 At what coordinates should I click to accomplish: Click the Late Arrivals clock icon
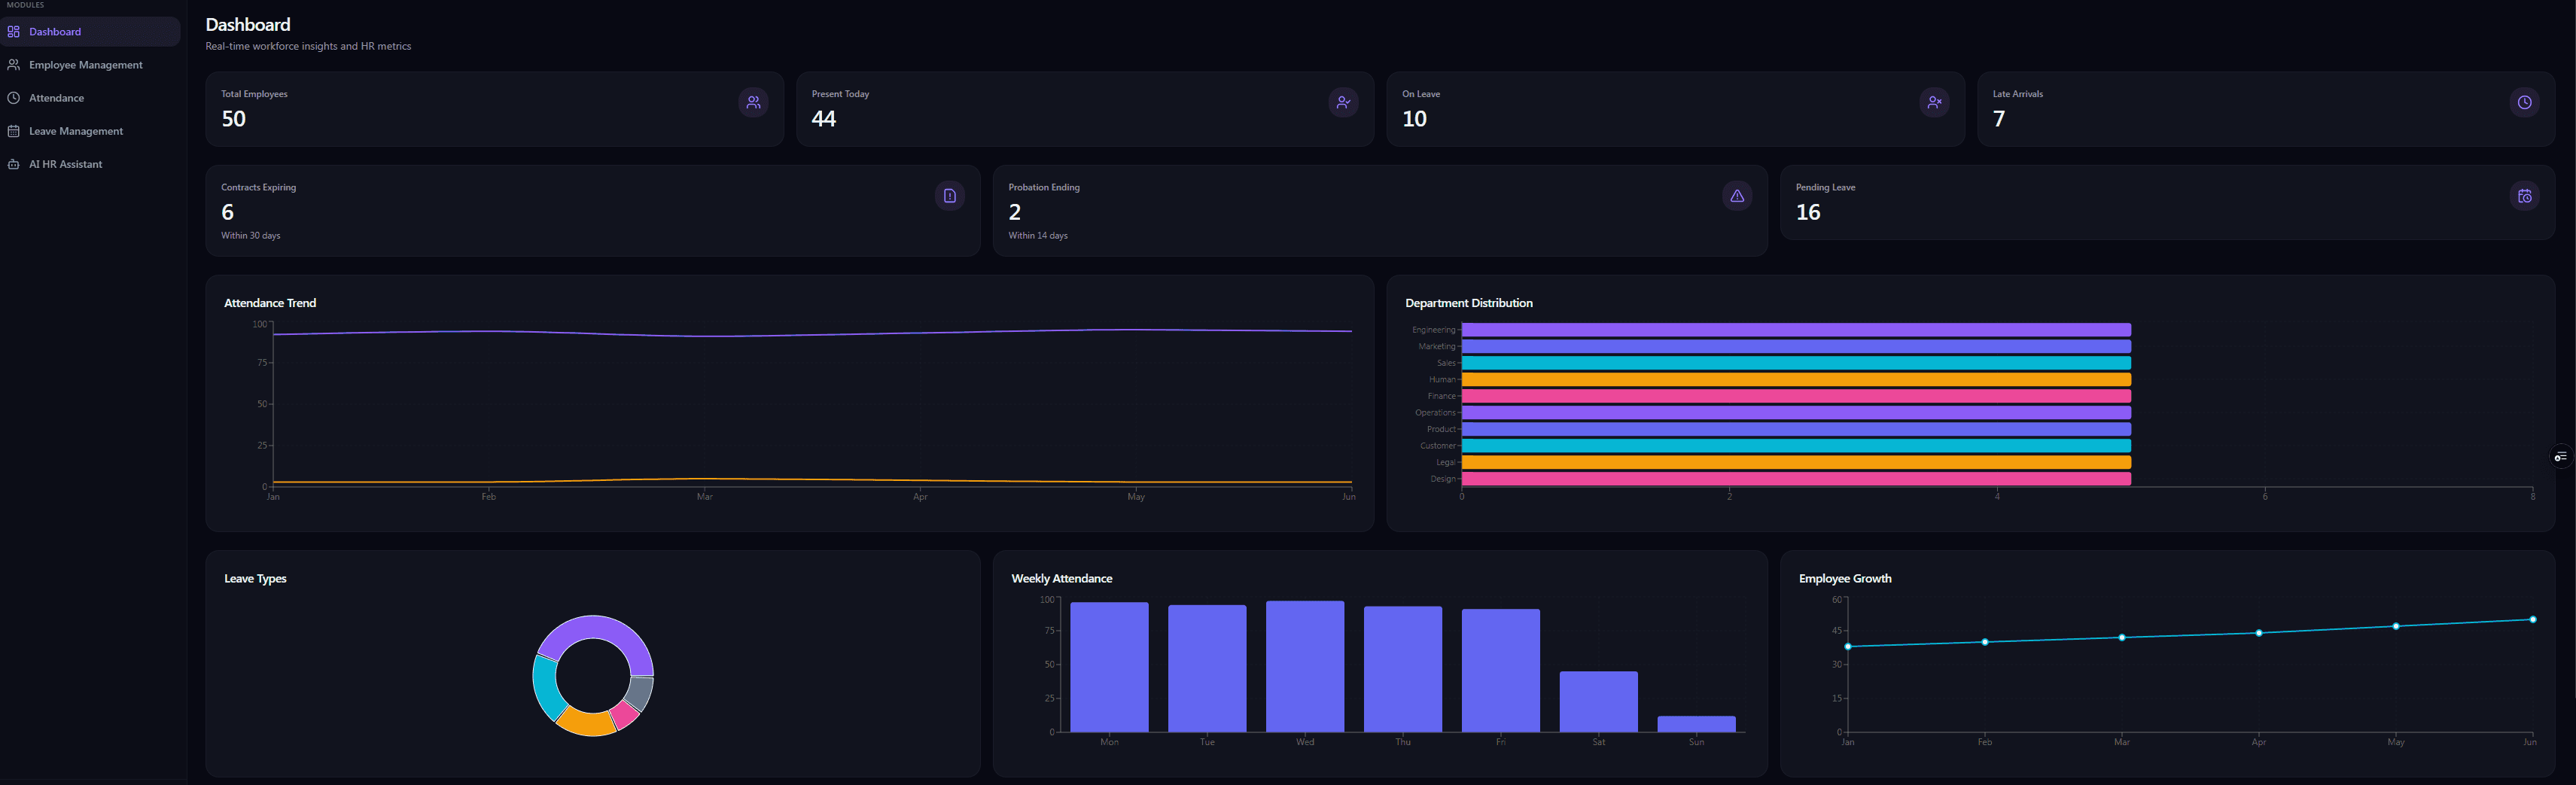tap(2524, 102)
